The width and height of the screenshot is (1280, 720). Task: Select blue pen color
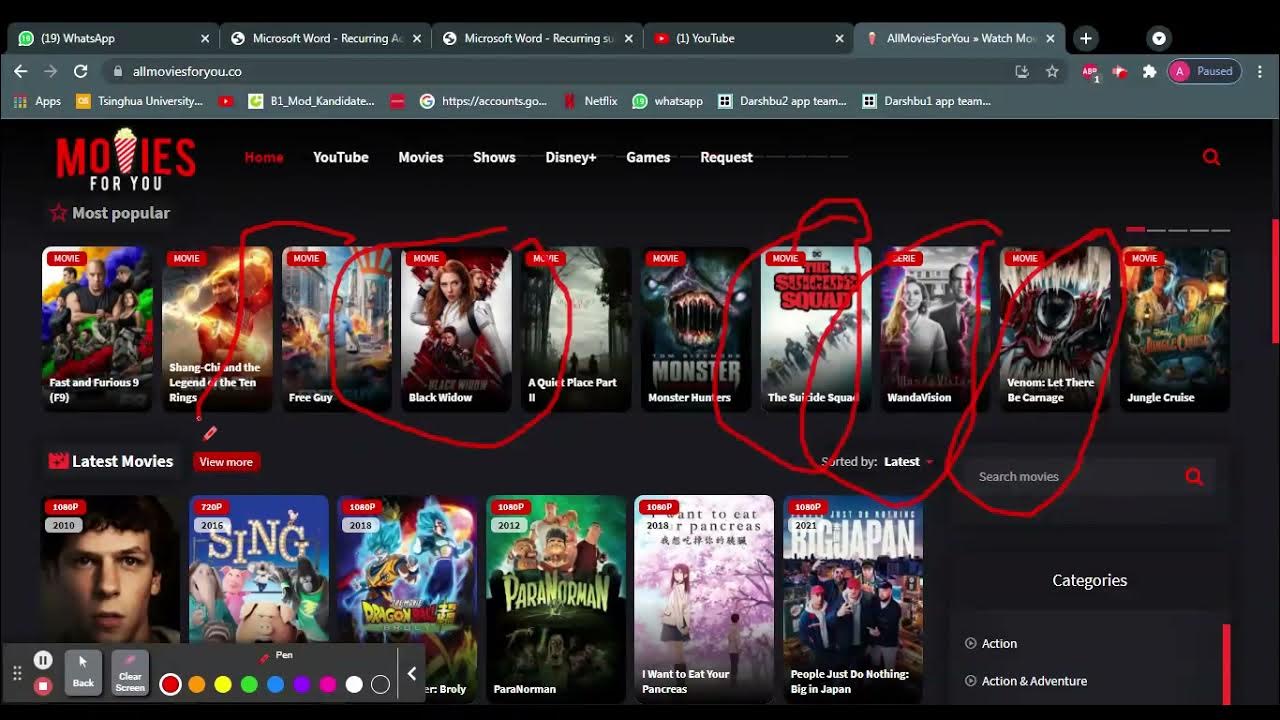coord(276,684)
